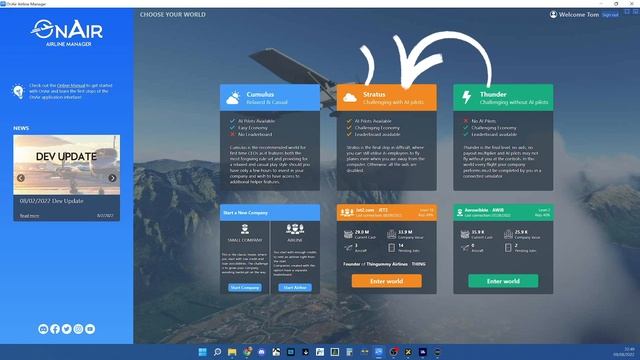This screenshot has height=360, width=640.
Task: Click the Stratus company card orange header
Action: point(387,213)
